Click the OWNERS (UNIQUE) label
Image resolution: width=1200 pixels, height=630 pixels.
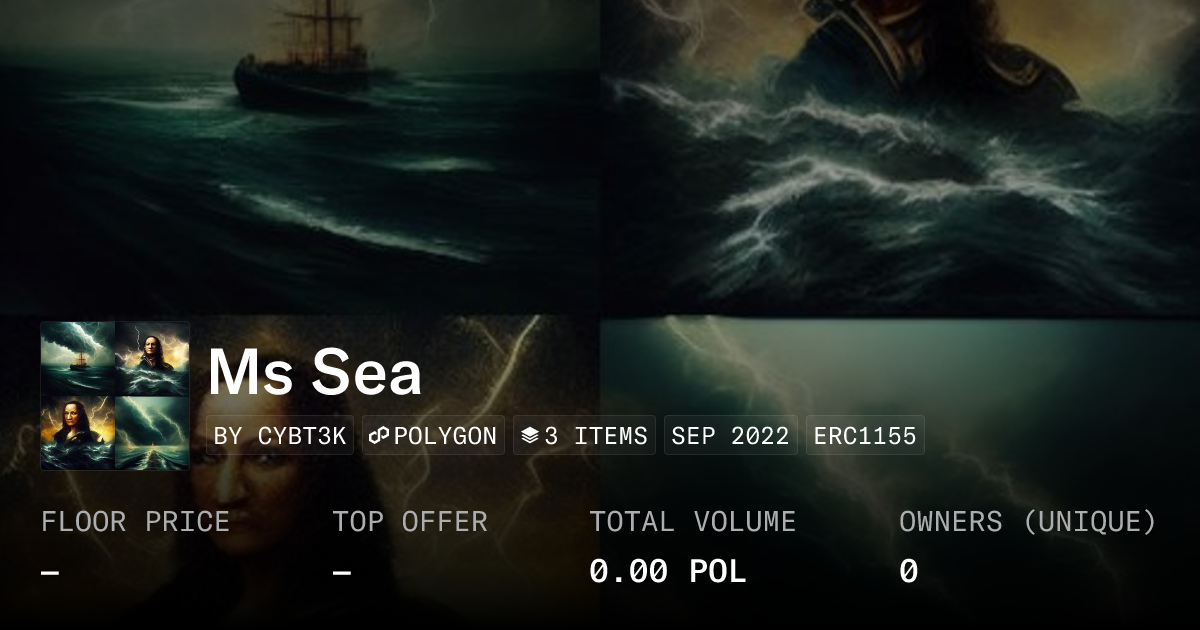click(1028, 522)
